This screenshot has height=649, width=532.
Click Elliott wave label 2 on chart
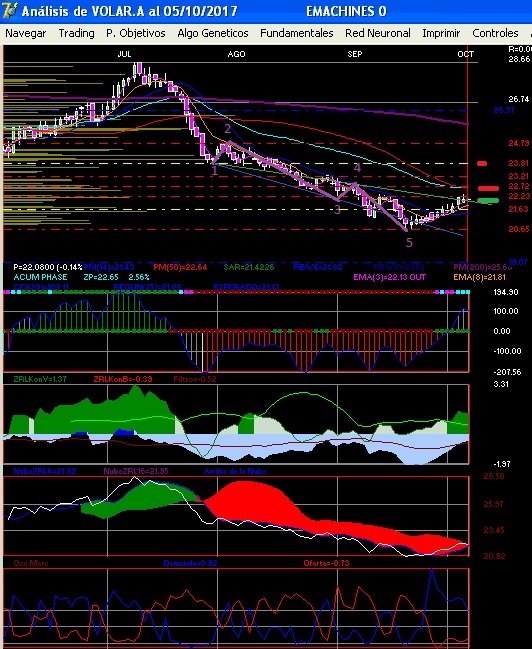point(227,129)
